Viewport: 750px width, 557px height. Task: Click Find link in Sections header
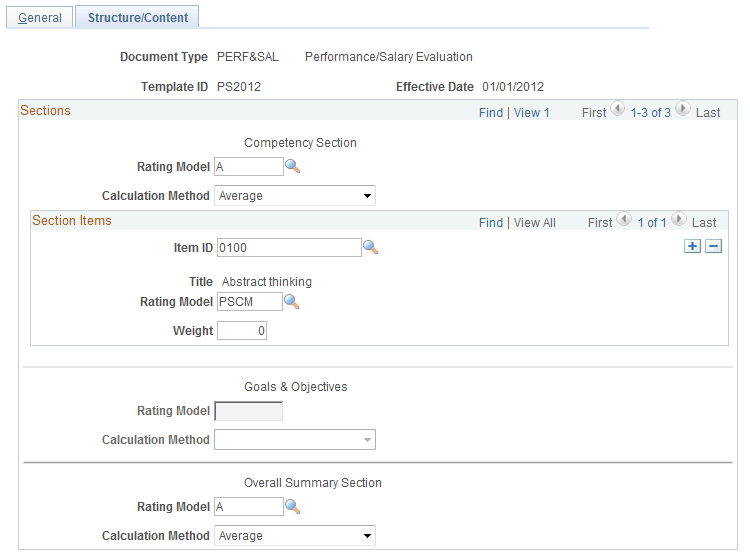491,113
